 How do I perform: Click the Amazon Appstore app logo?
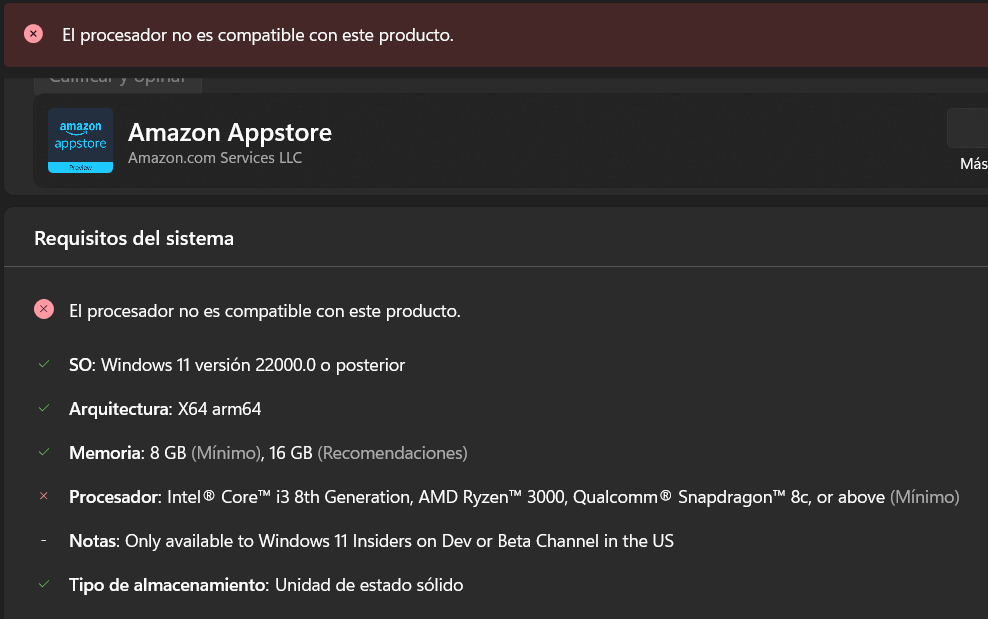point(80,140)
